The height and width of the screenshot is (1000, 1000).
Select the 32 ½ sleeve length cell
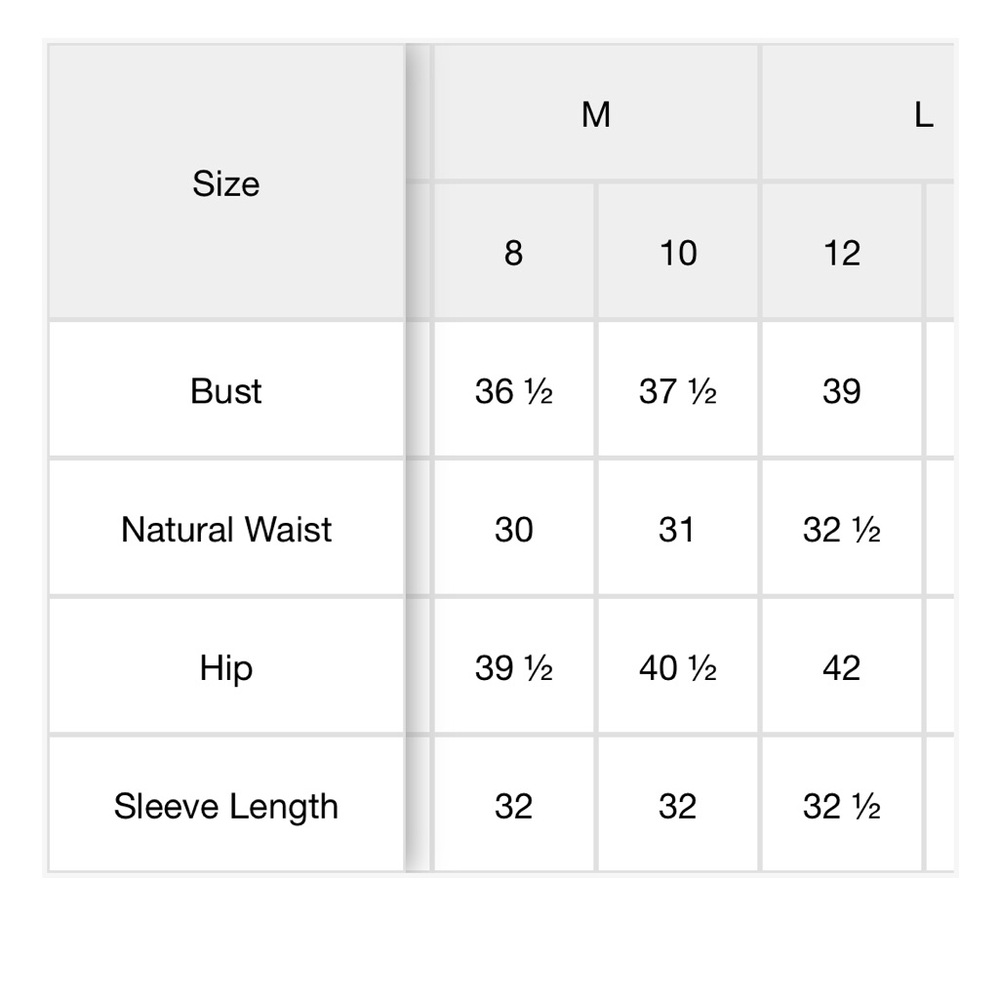(842, 805)
